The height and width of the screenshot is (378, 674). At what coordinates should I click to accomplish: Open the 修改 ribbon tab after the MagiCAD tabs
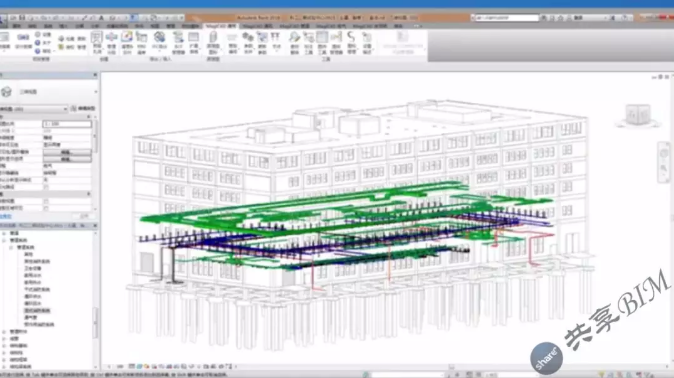(398, 26)
